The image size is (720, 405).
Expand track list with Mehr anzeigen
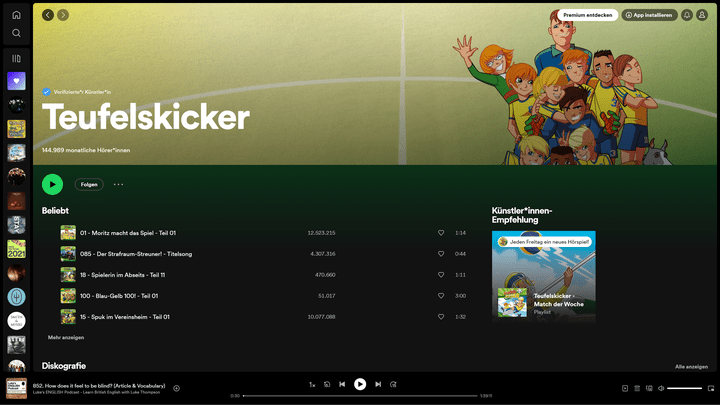point(66,338)
